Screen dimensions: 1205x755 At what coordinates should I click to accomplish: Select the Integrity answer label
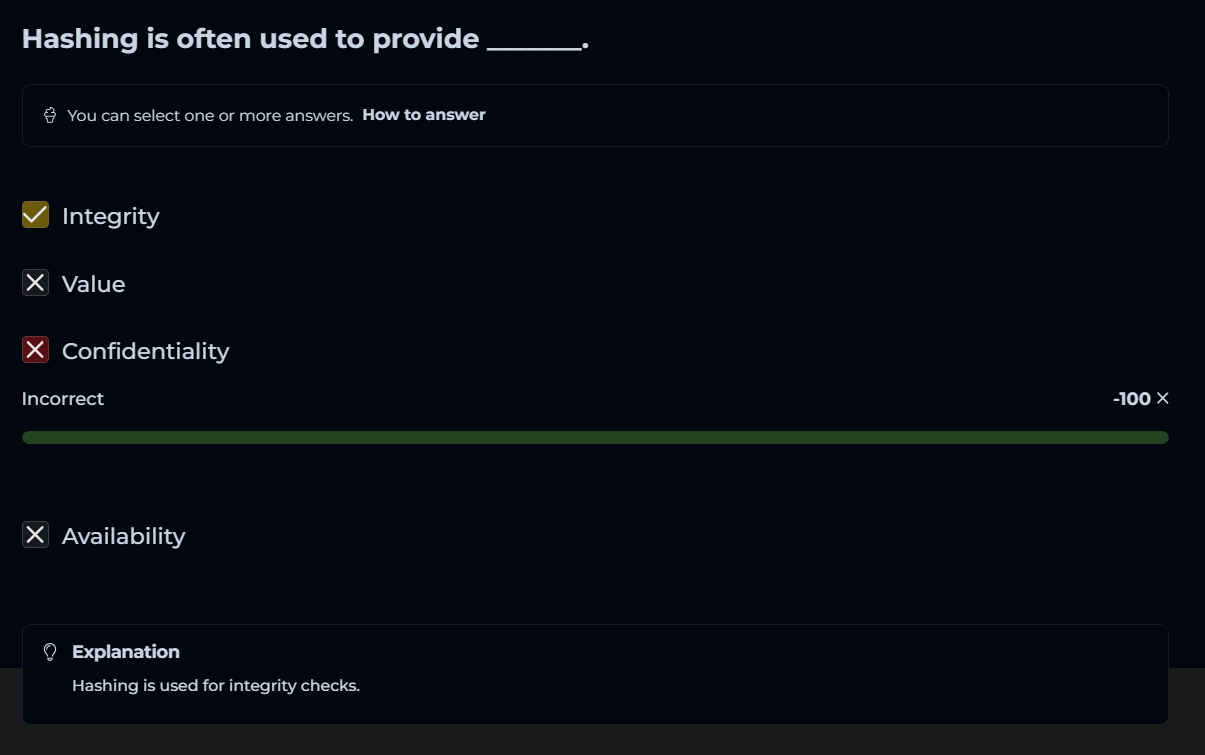tap(110, 216)
